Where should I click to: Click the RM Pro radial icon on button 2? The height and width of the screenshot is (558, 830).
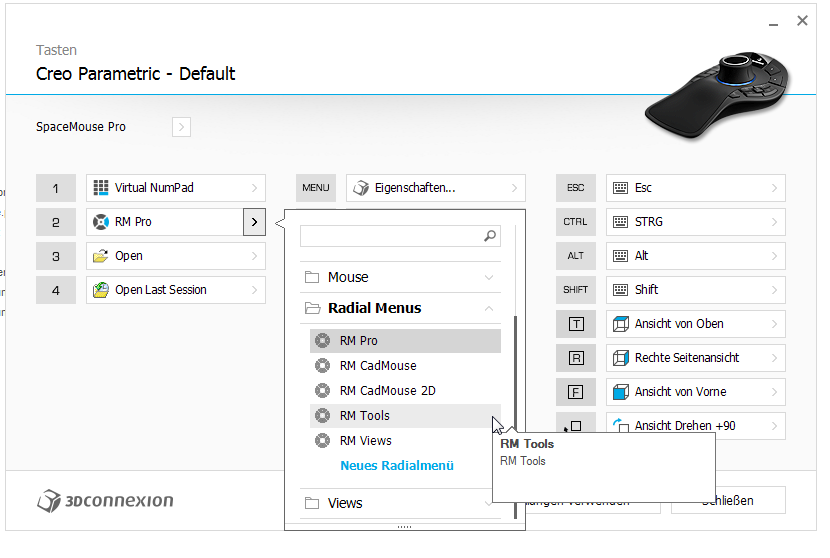[x=101, y=222]
